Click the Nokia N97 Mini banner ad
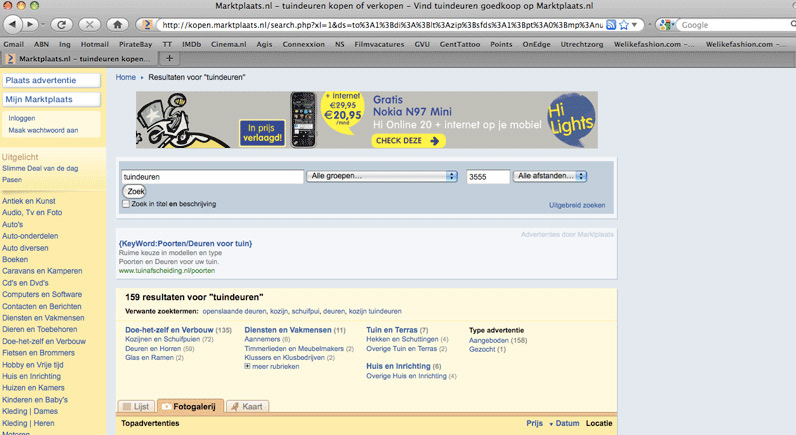This screenshot has height=435, width=796. [367, 120]
